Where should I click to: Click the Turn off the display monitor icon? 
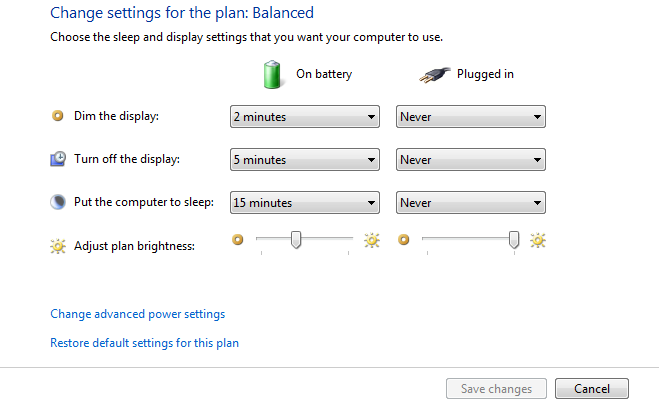(x=57, y=159)
